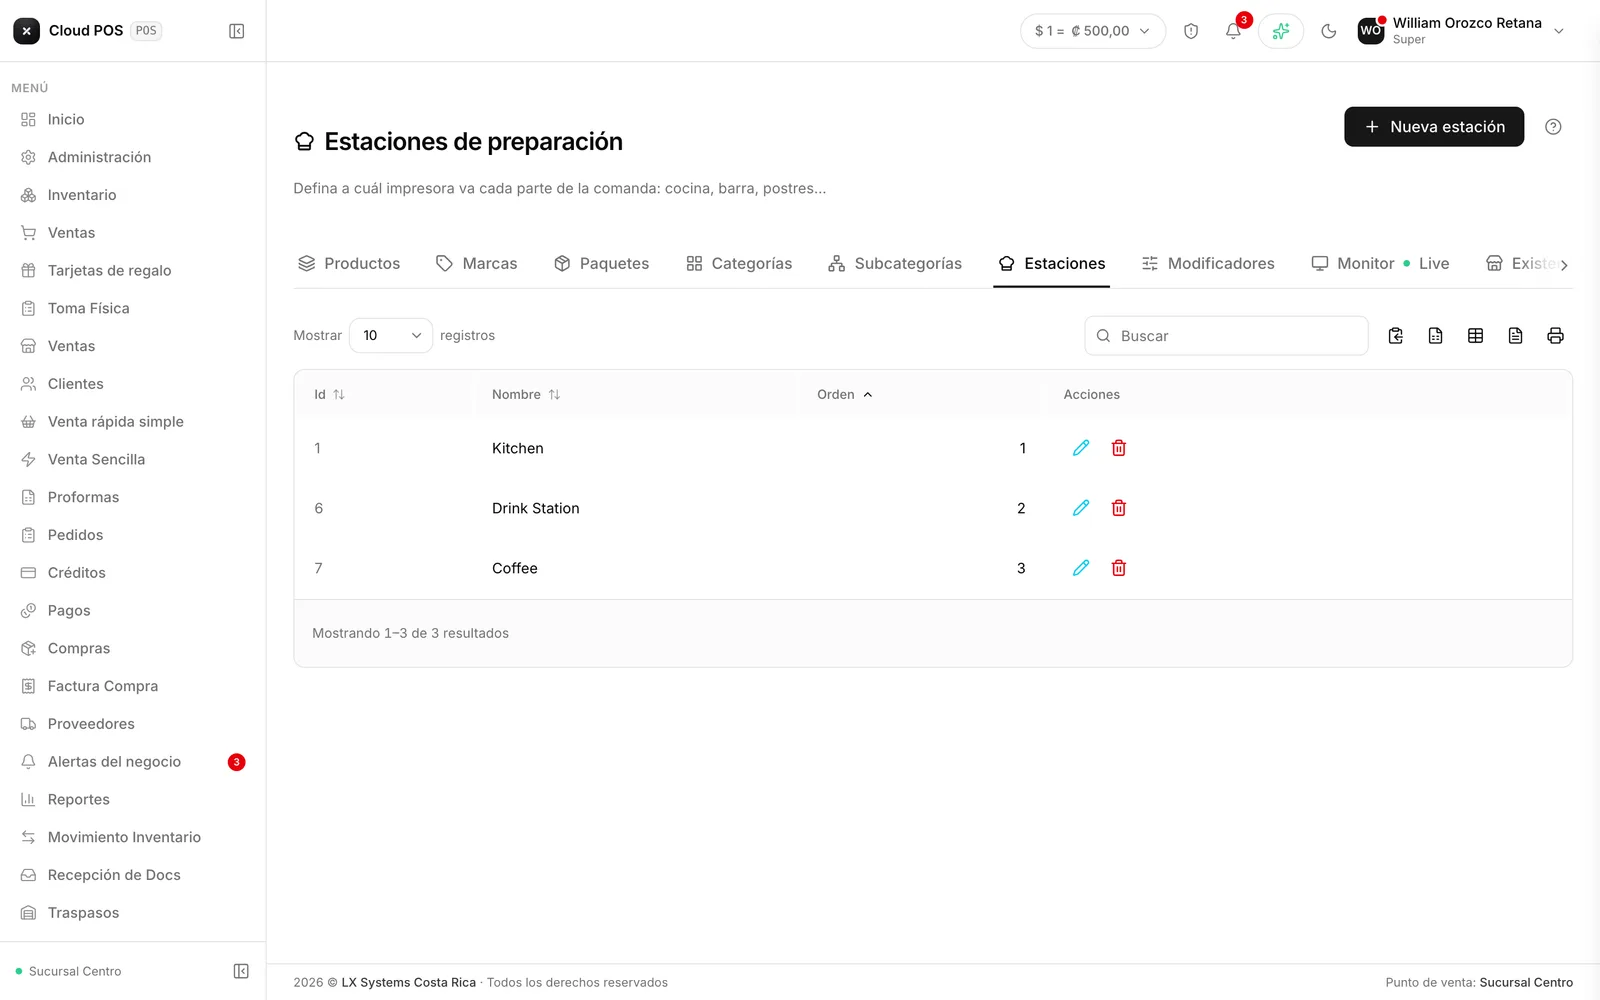Open the Monitor Live tab
1600x1000 pixels.
1380,264
